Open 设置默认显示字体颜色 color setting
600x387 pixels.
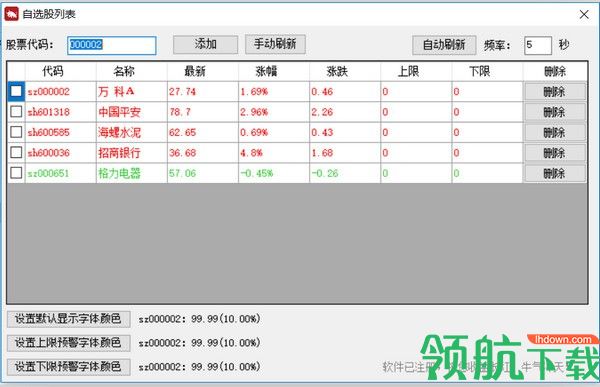coord(68,318)
